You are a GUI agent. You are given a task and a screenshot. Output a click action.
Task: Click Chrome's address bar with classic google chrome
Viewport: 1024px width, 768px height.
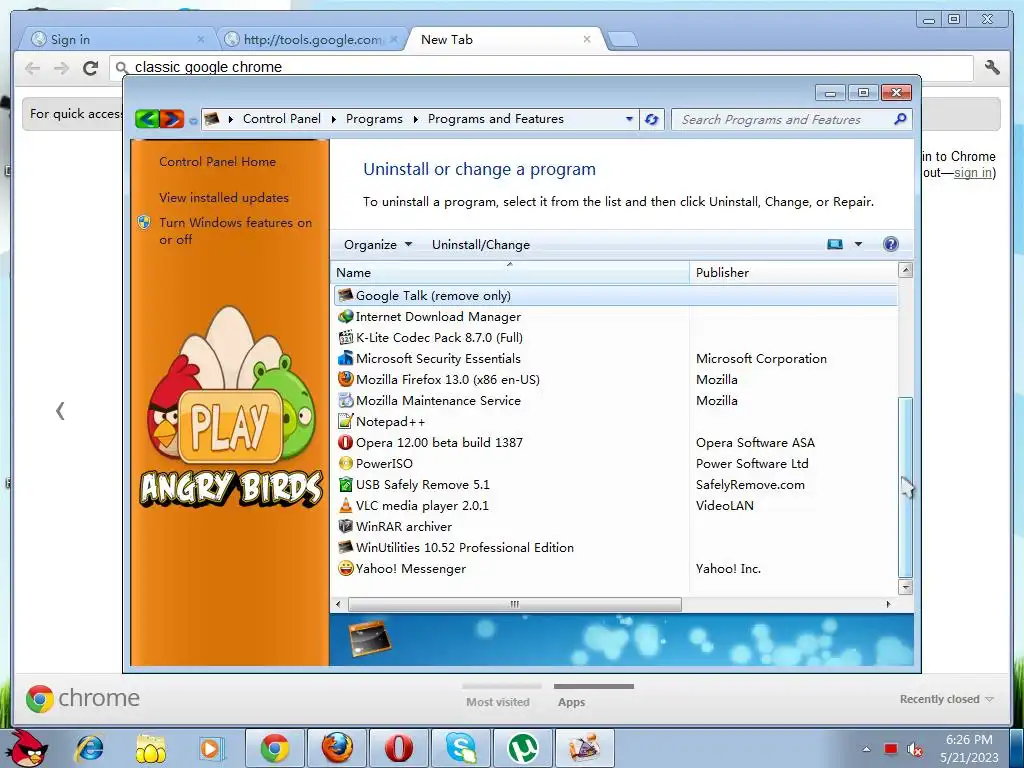coord(542,67)
